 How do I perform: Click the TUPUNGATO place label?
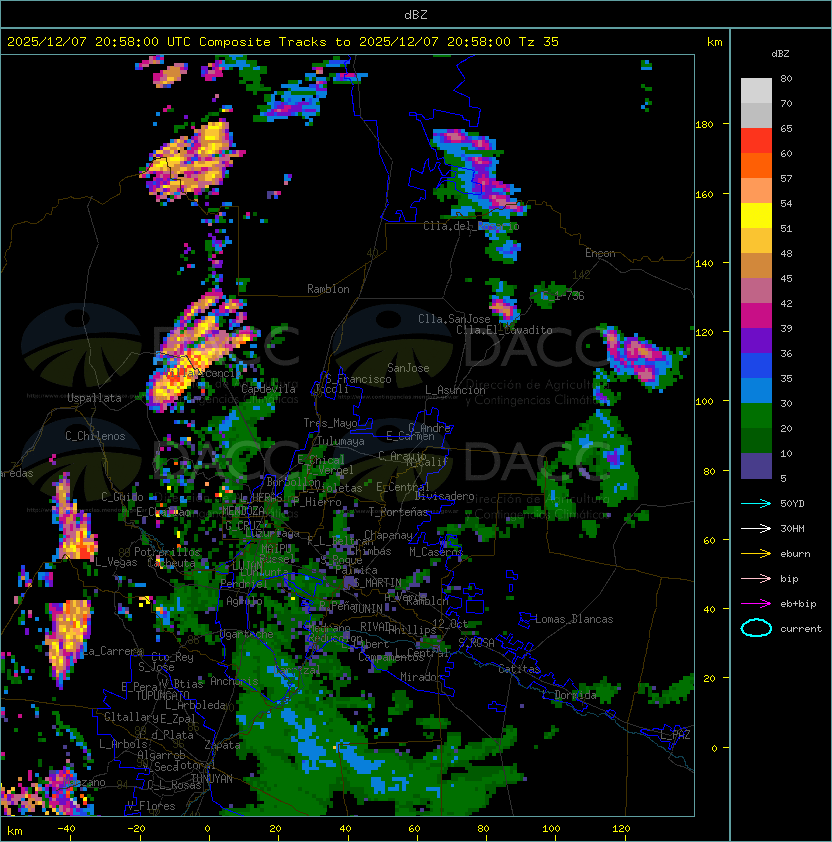point(162,695)
